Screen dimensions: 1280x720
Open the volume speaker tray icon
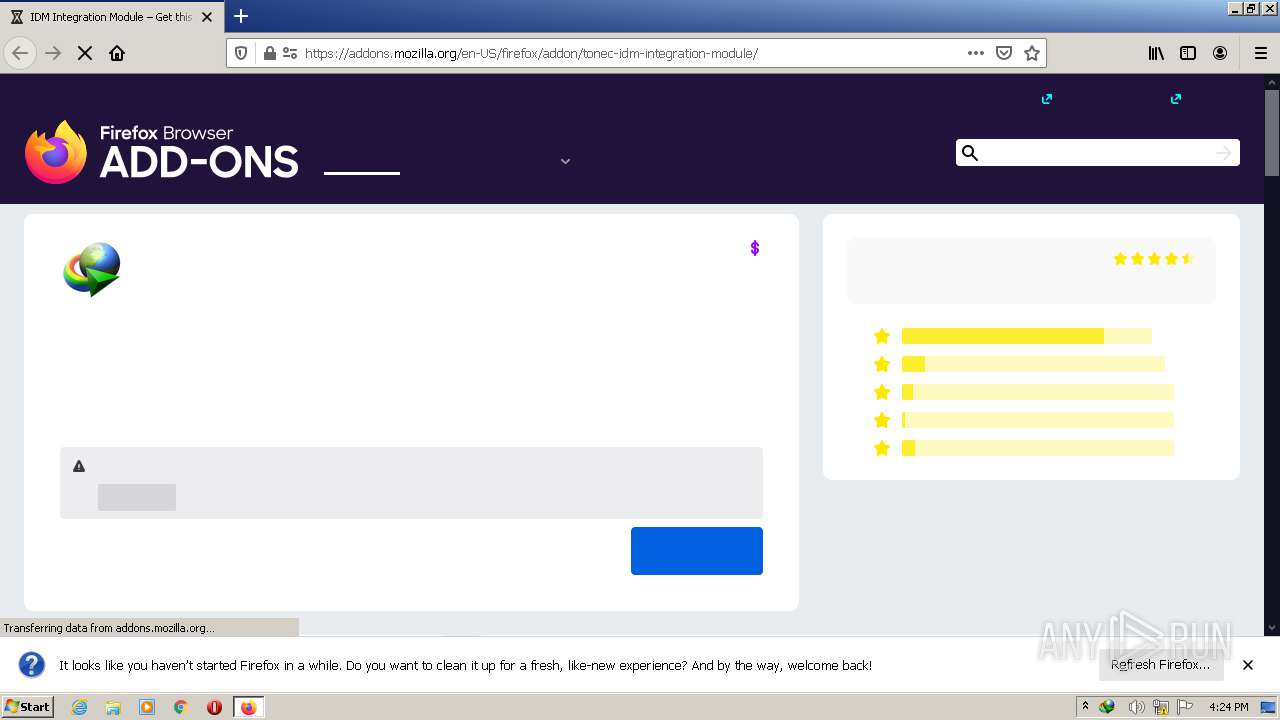(1136, 707)
